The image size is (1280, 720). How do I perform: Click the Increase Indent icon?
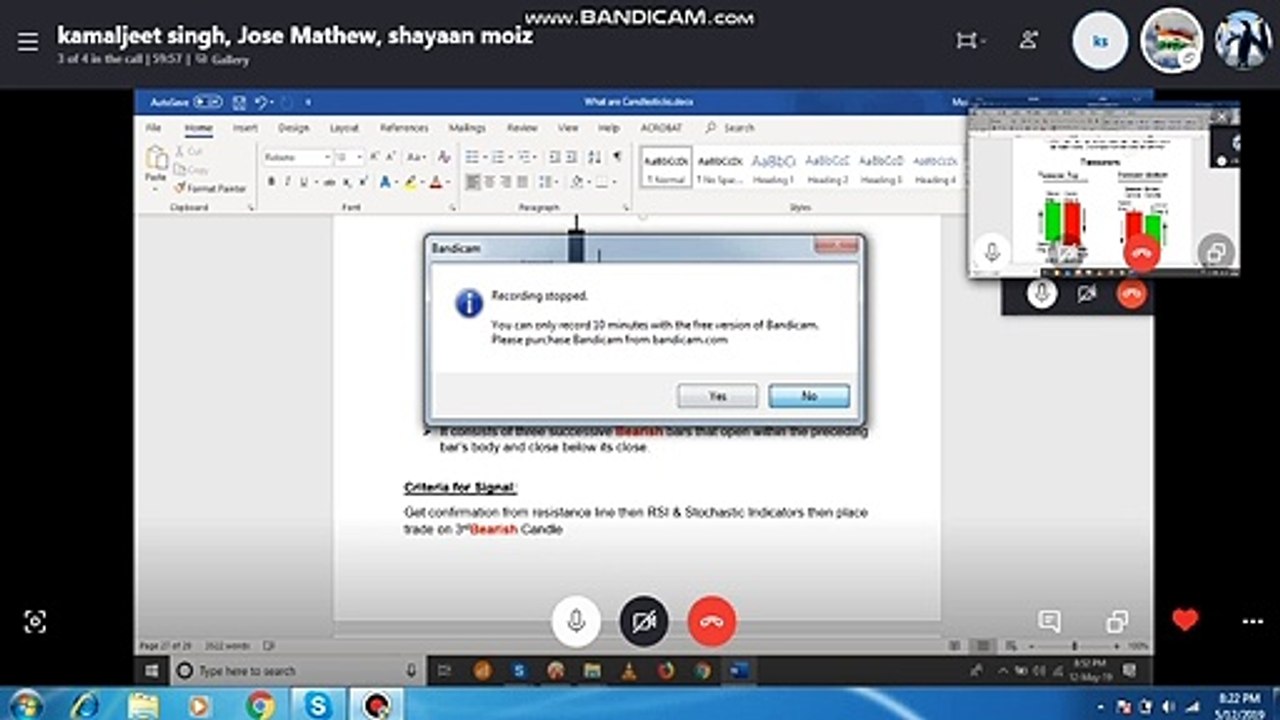571,157
